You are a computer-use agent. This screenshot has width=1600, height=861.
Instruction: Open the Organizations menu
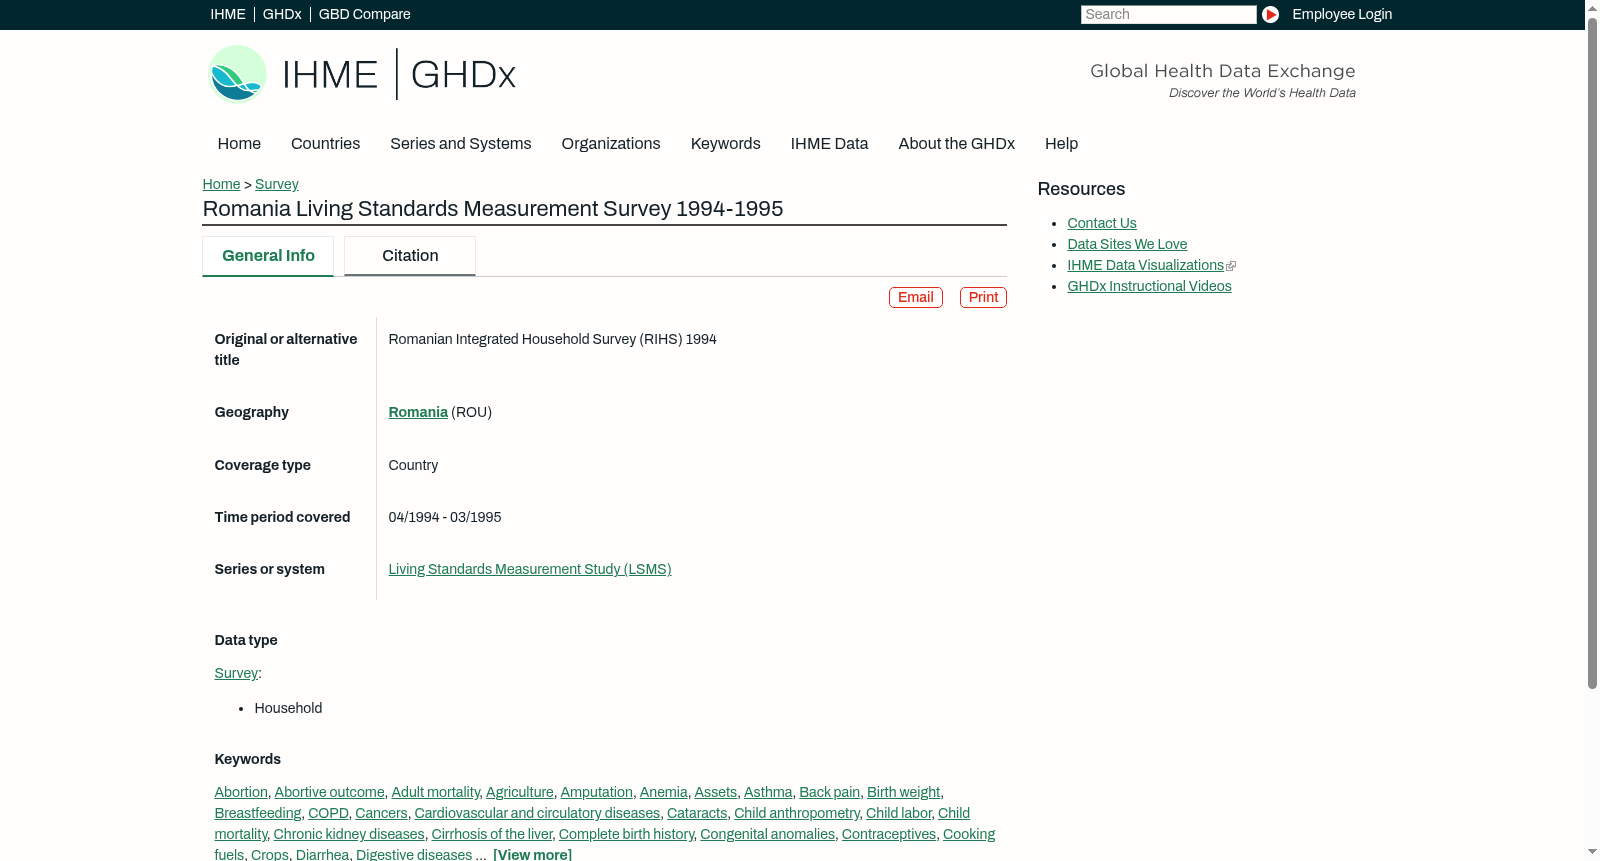pyautogui.click(x=611, y=144)
